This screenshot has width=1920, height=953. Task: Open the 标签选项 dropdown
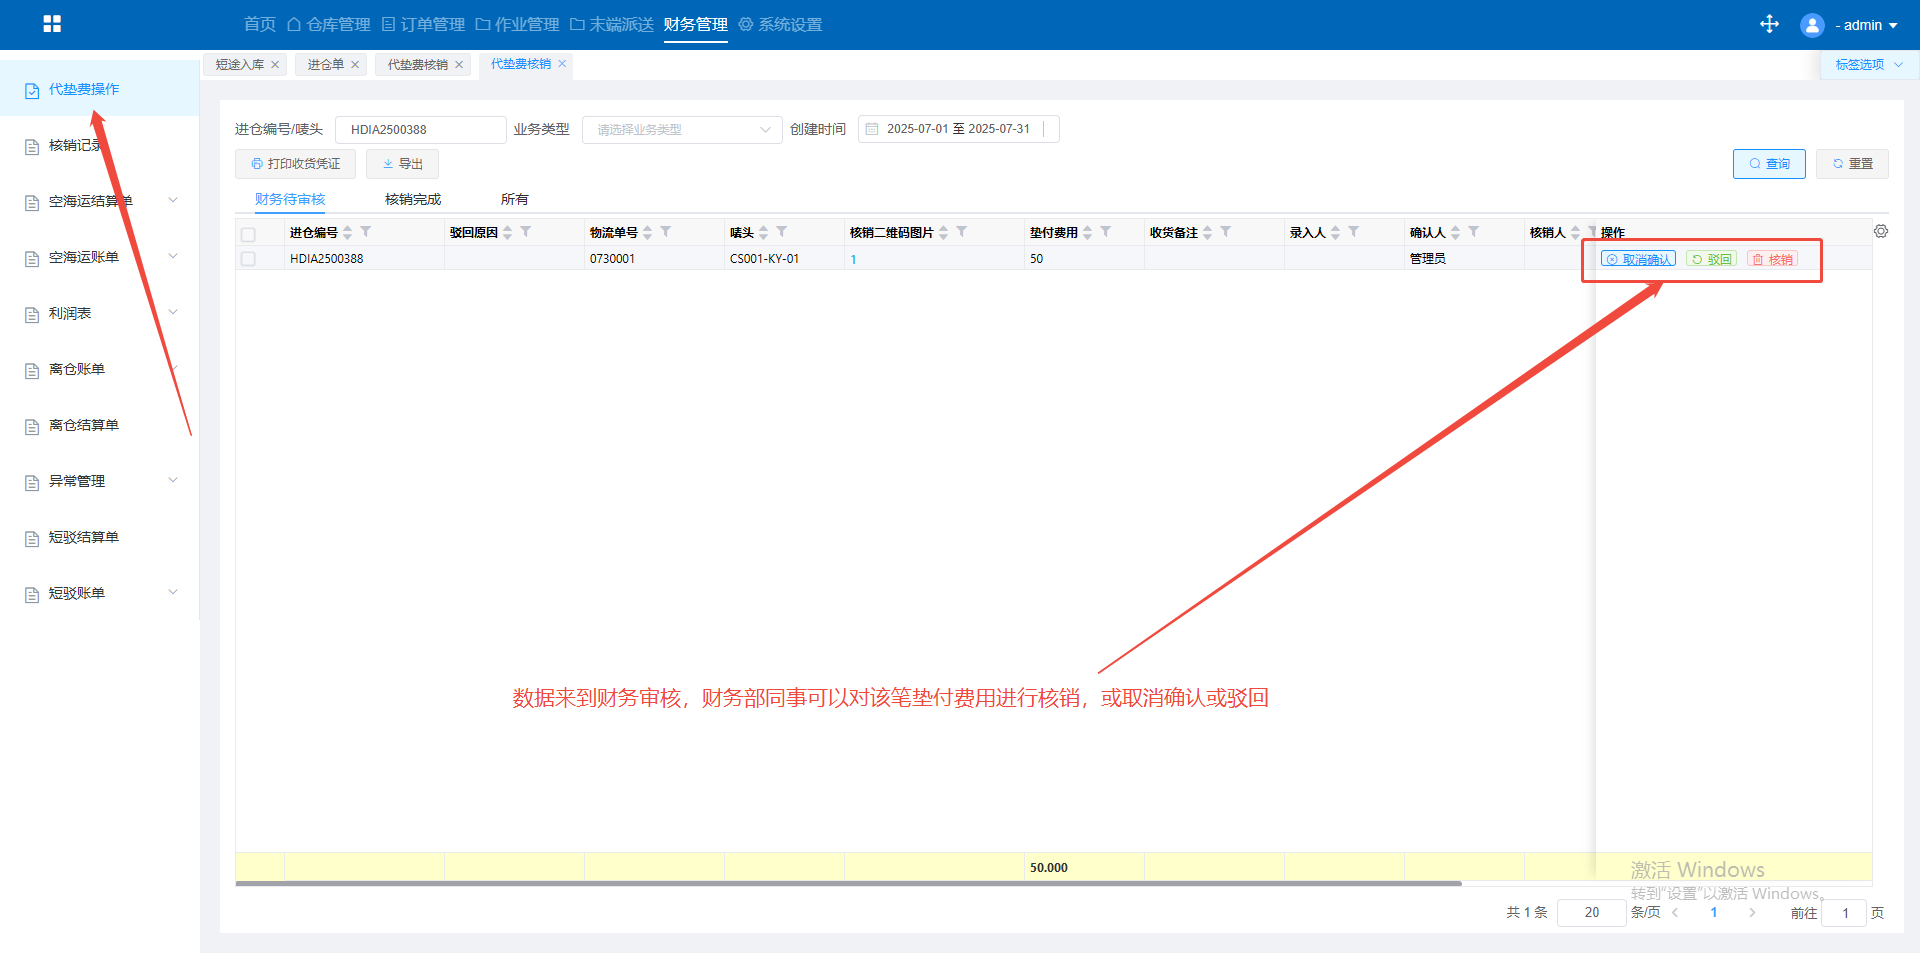[x=1868, y=65]
